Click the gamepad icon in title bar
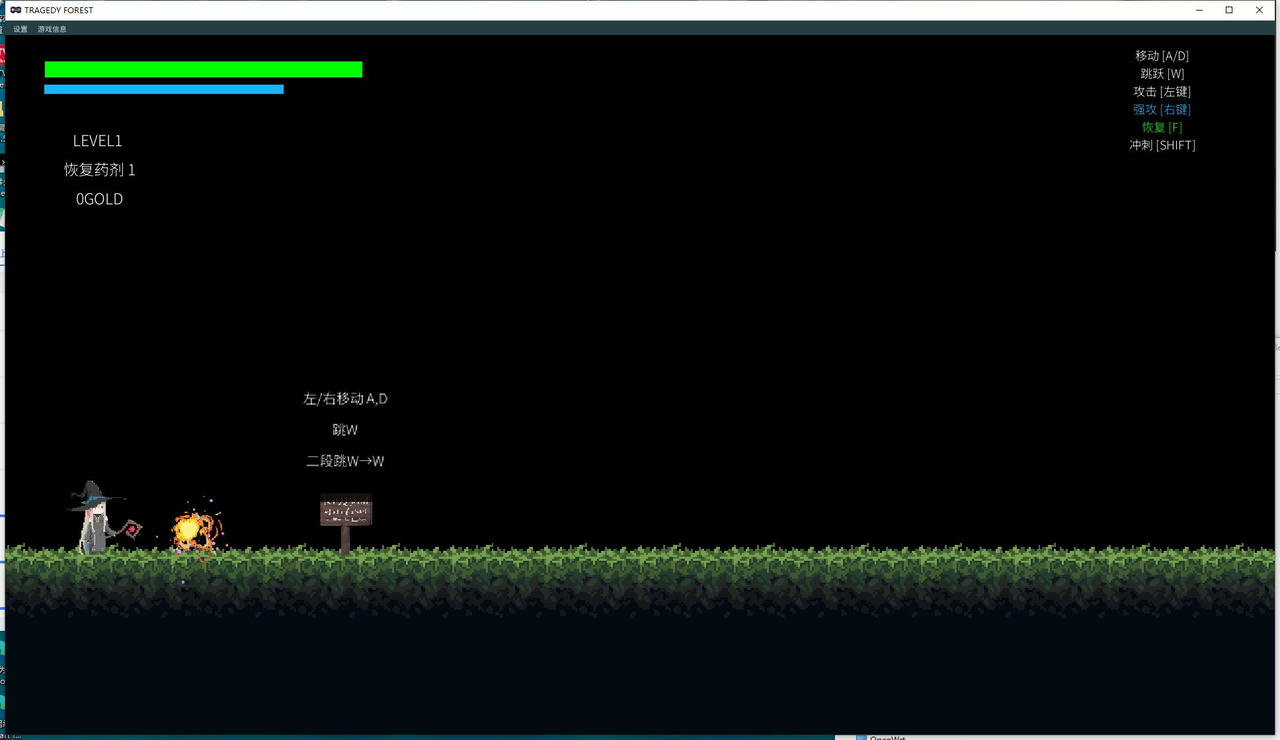This screenshot has height=740, width=1280. click(15, 10)
